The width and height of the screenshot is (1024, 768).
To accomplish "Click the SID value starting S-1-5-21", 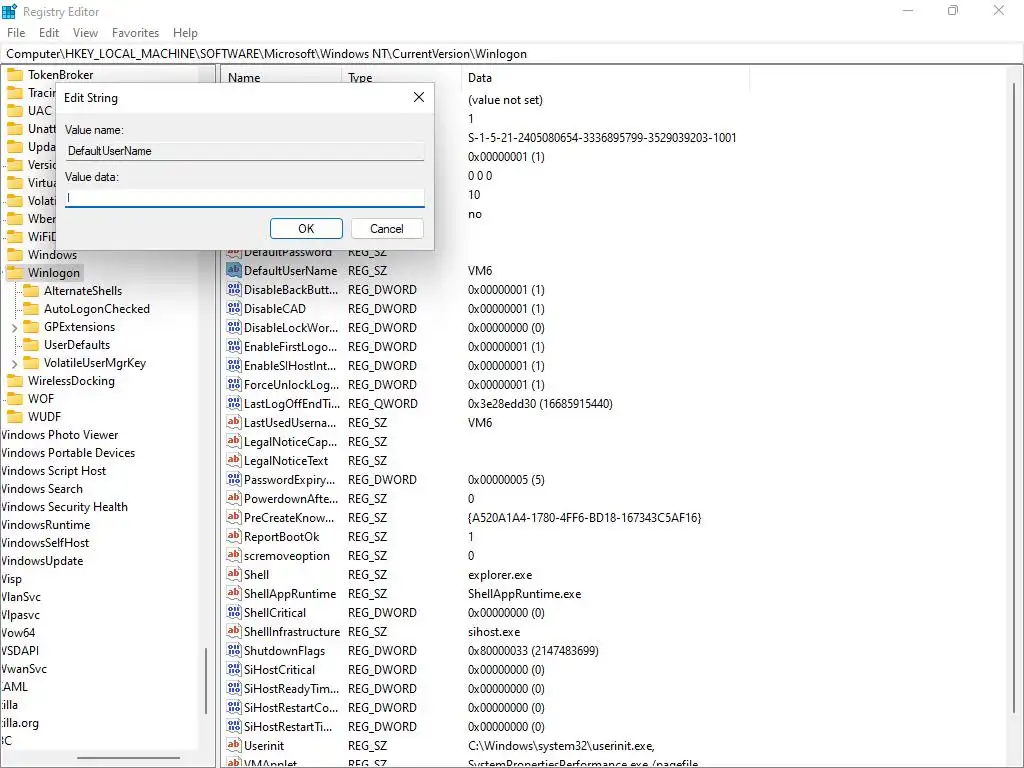I will (x=601, y=137).
